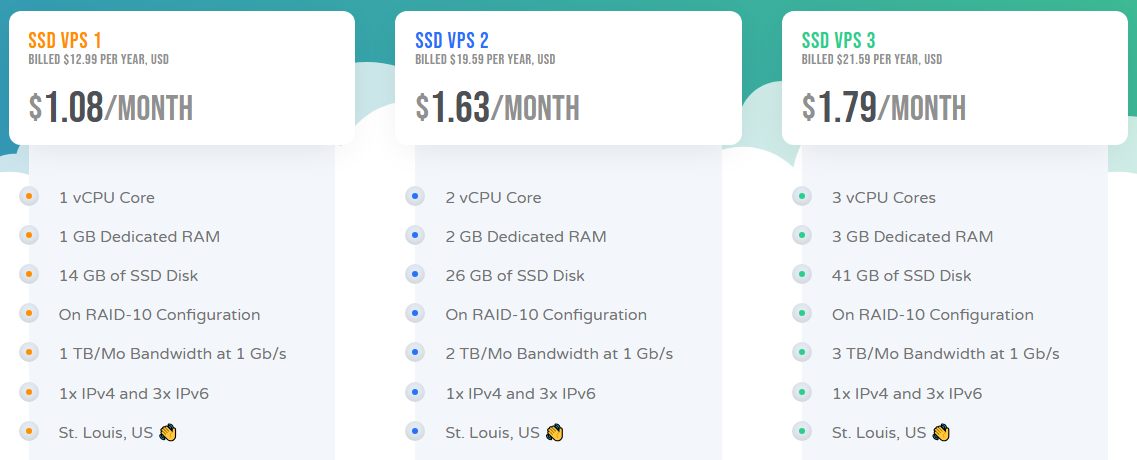Click the blue bullet beside 2 GB Dedicated RAM
This screenshot has width=1137, height=460.
coord(416,236)
